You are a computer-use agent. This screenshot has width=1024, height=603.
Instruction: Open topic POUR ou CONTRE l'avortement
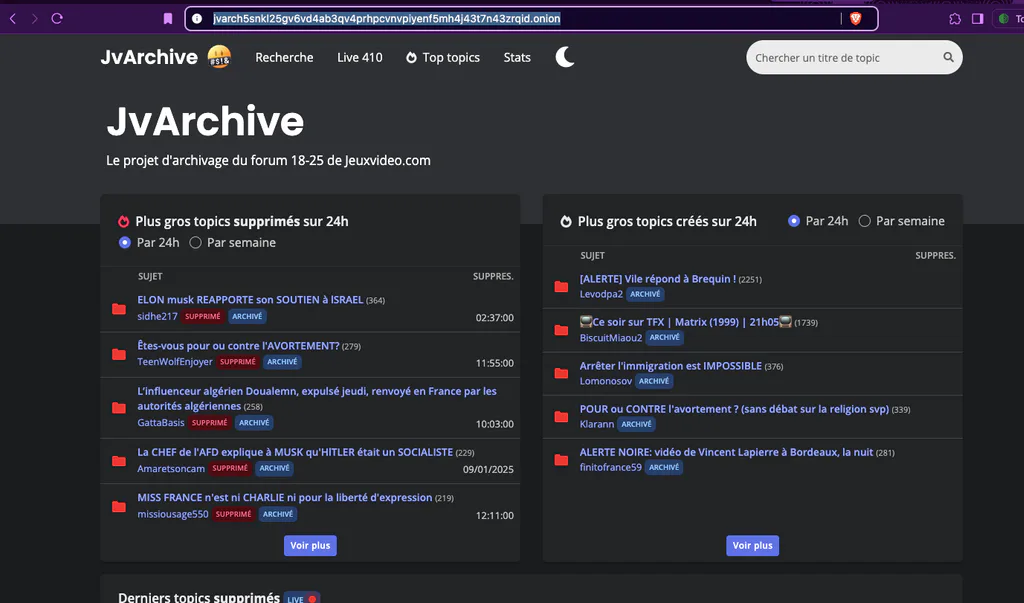[x=734, y=409]
